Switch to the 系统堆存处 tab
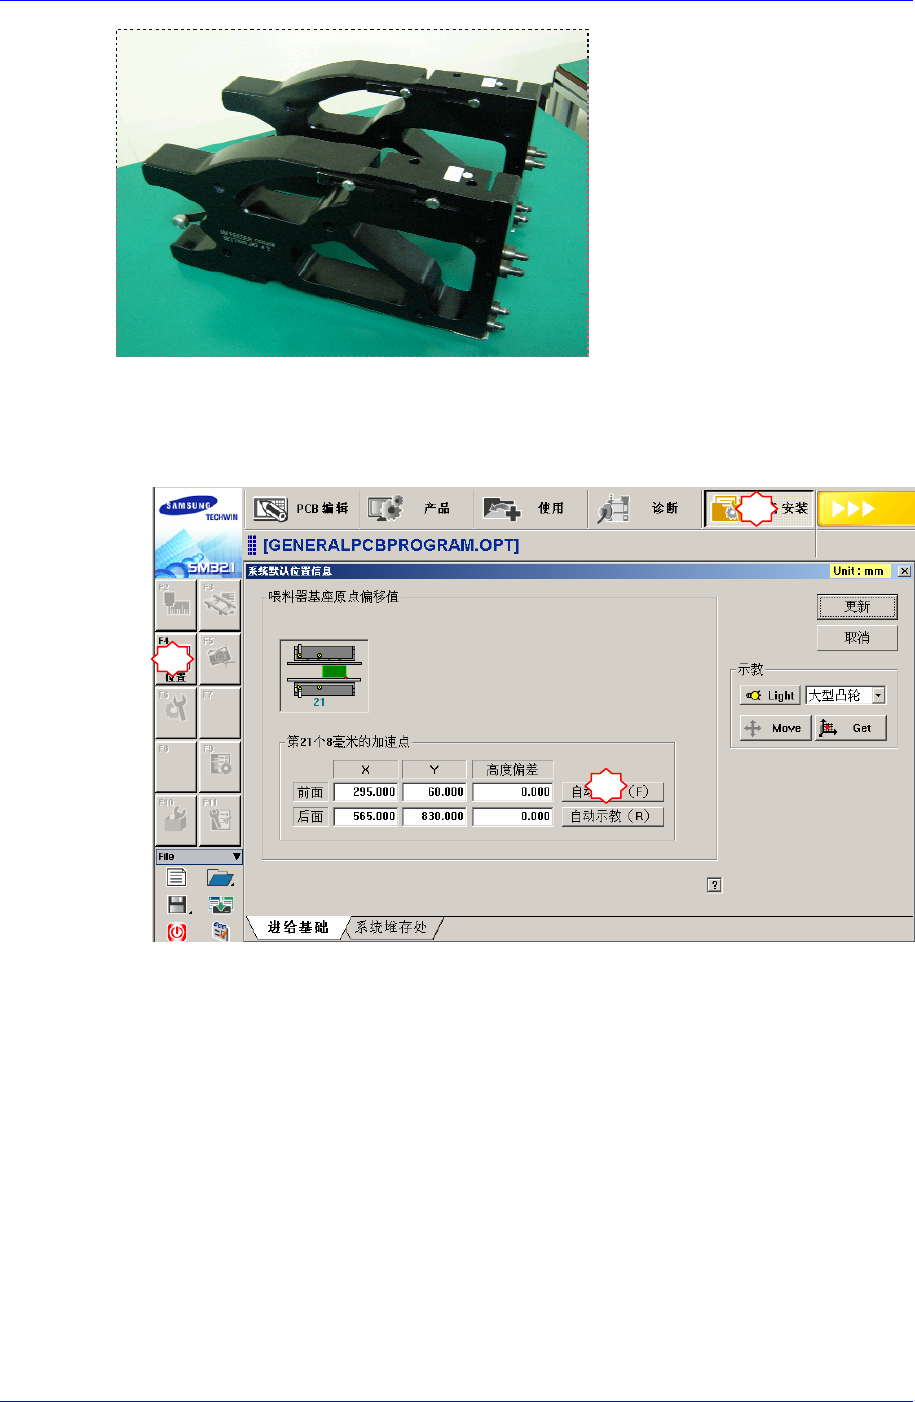 [x=391, y=928]
